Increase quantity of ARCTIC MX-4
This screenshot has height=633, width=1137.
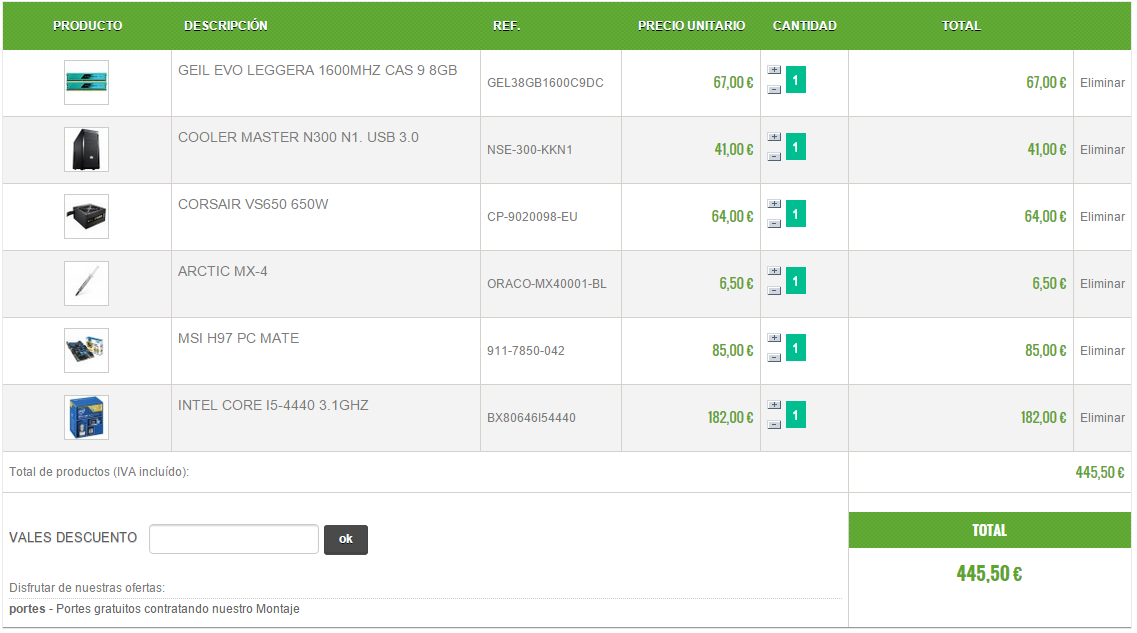[x=774, y=270]
